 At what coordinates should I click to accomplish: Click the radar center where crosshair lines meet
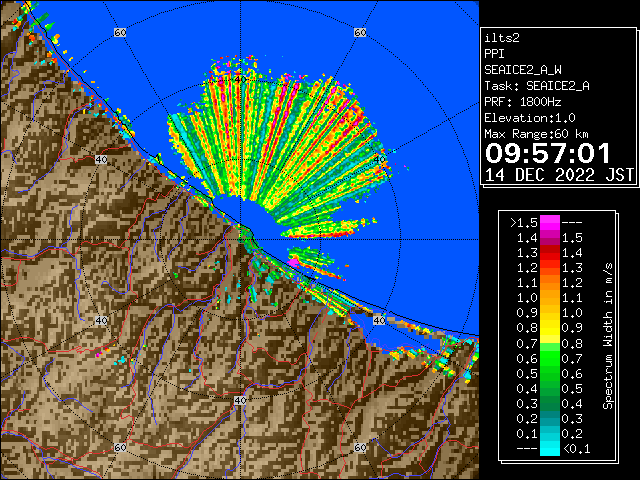[x=240, y=240]
